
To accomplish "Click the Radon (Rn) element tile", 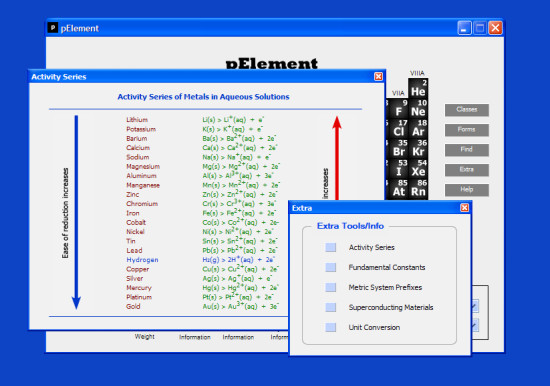I will tap(418, 188).
